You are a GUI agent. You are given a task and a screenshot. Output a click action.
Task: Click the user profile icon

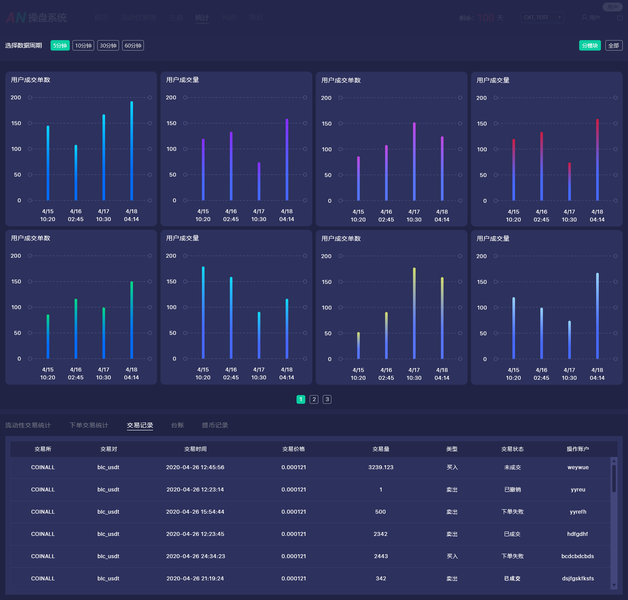click(x=584, y=18)
